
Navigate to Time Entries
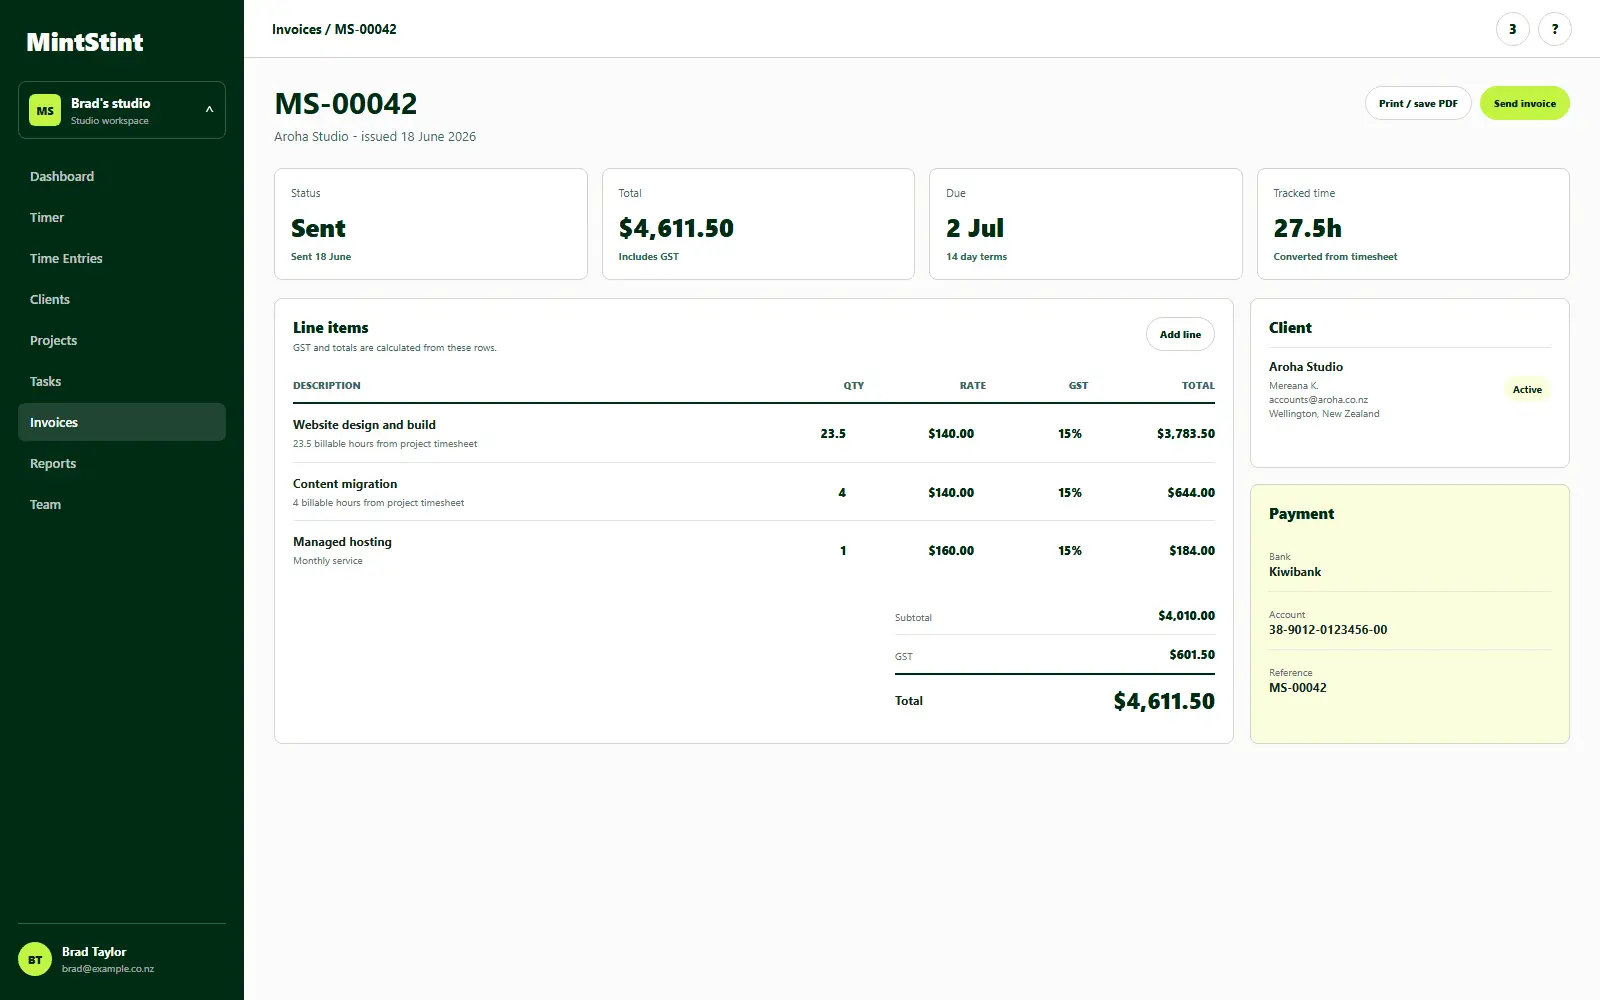(x=122, y=258)
